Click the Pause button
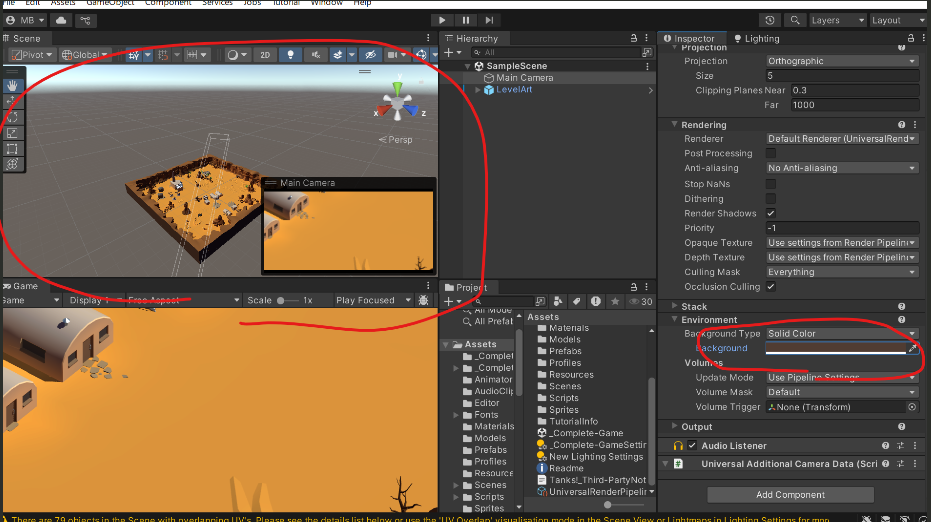Screen dimensions: 931x522 click(466, 20)
